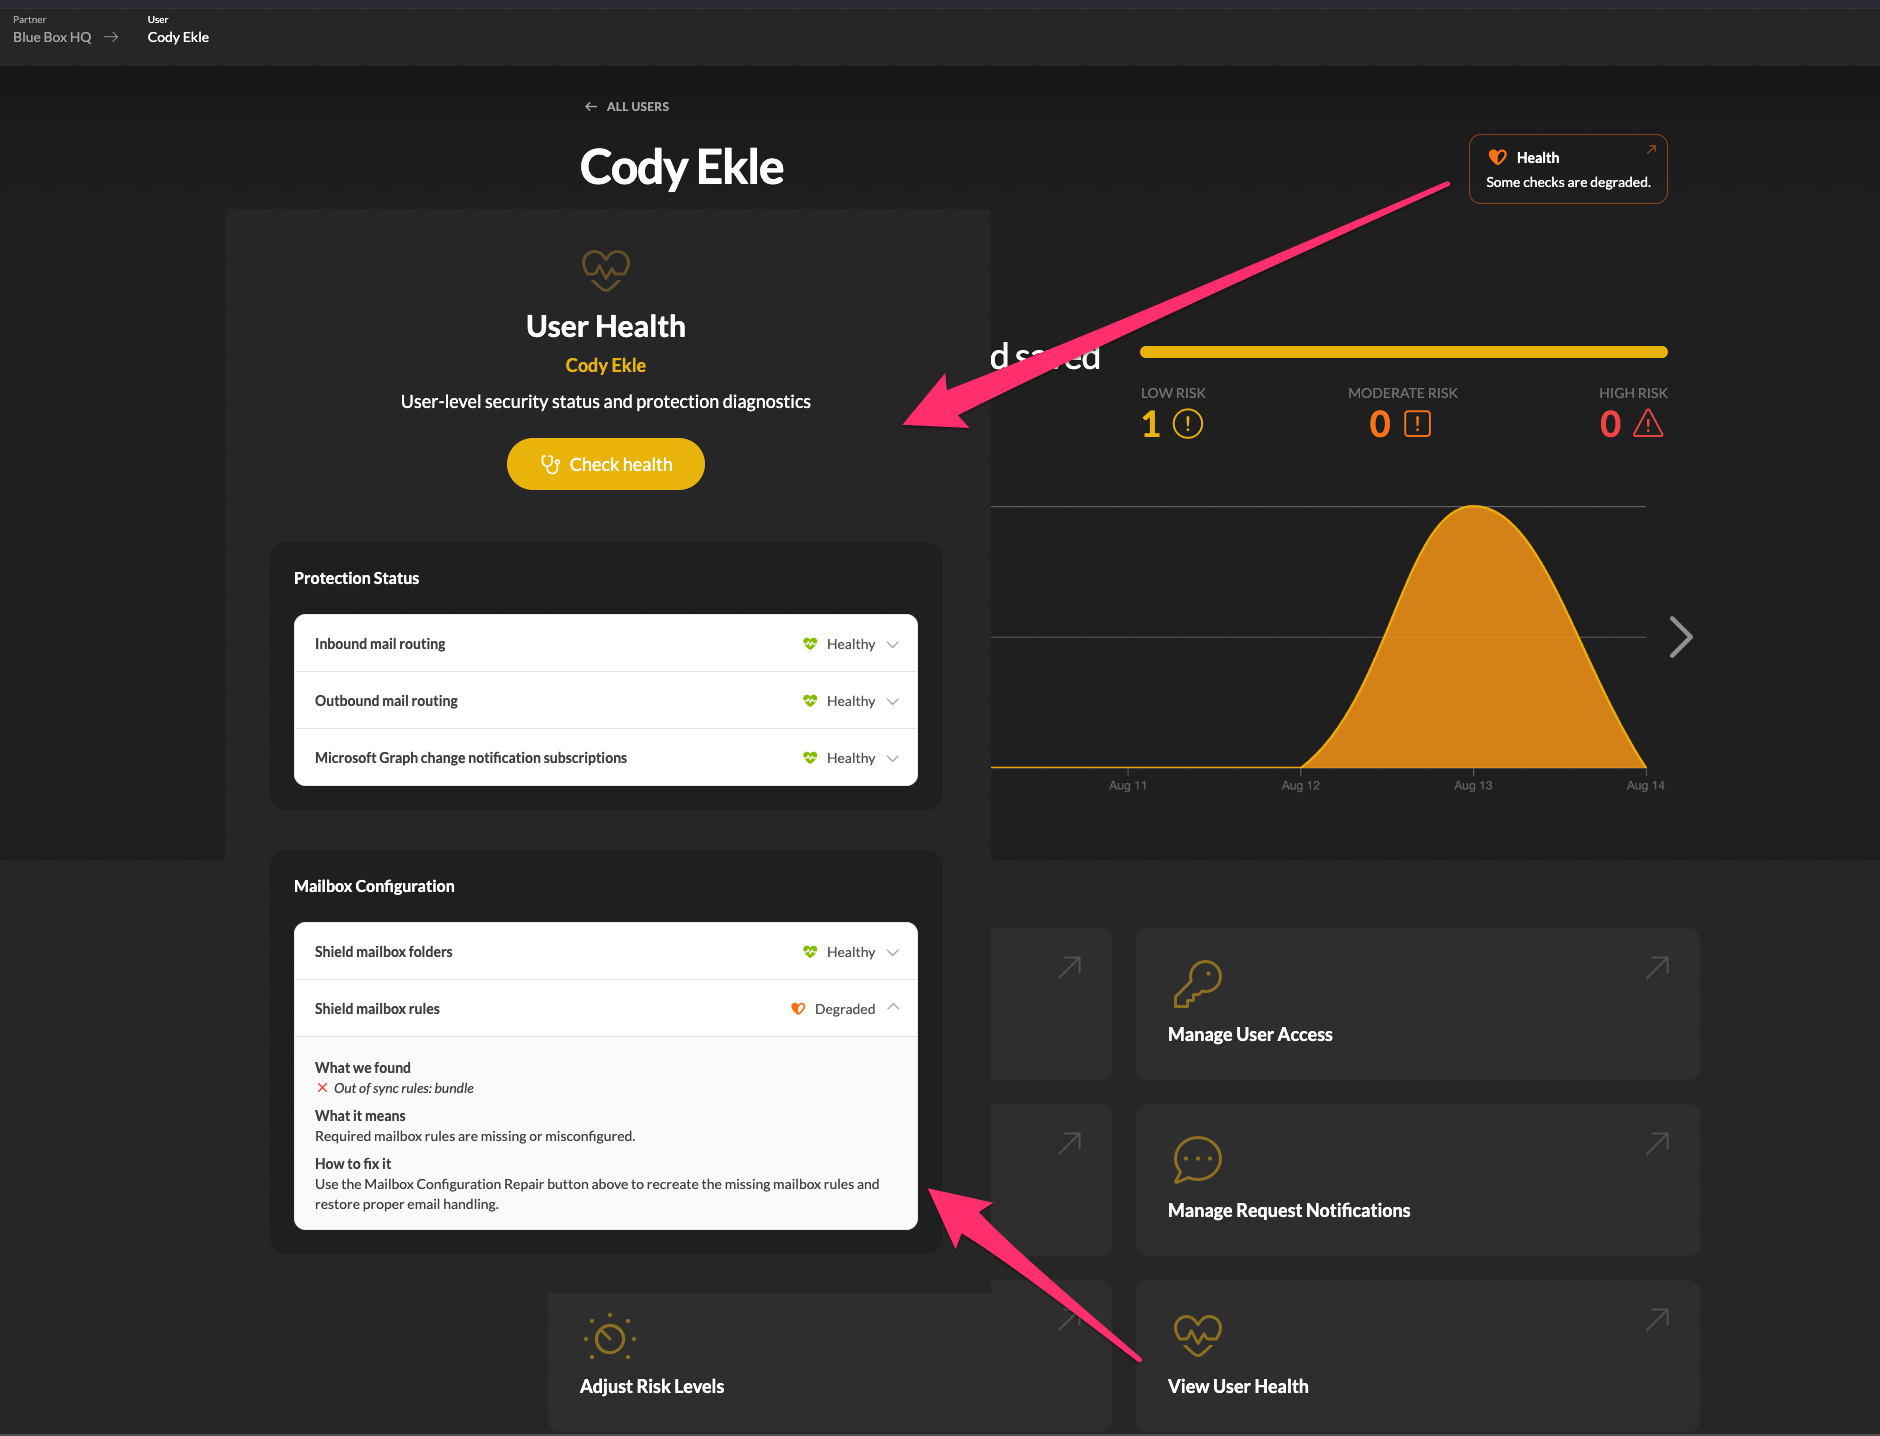Click the Aug 12 chart axis marker
Viewport: 1880px width, 1436px height.
tap(1300, 785)
